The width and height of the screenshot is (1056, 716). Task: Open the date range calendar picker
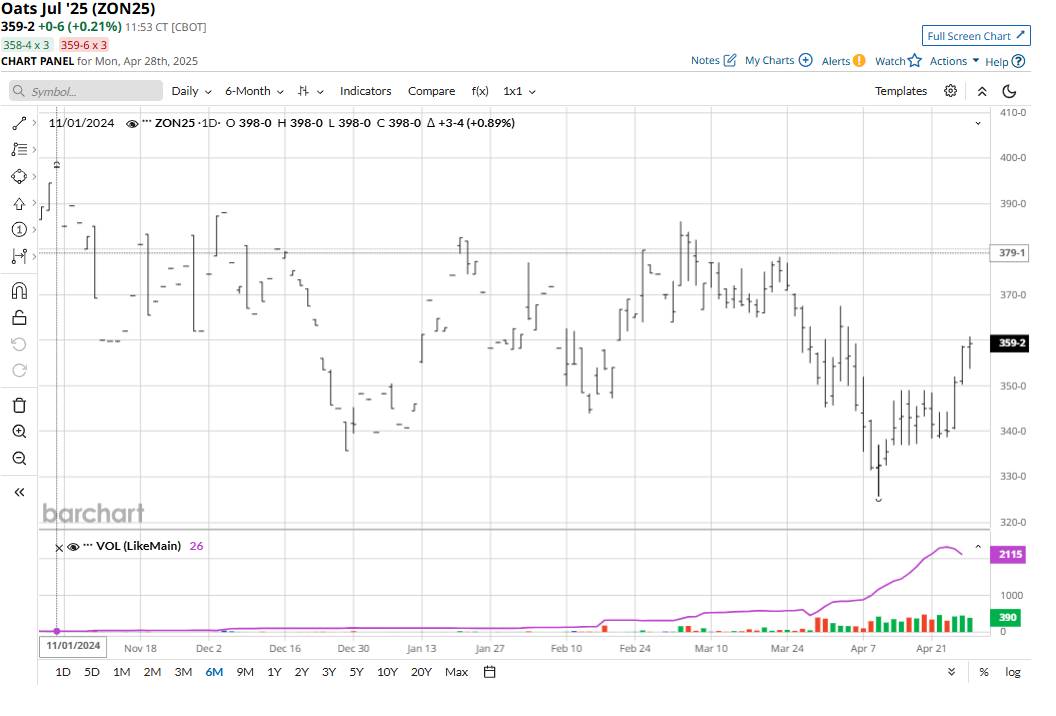490,672
